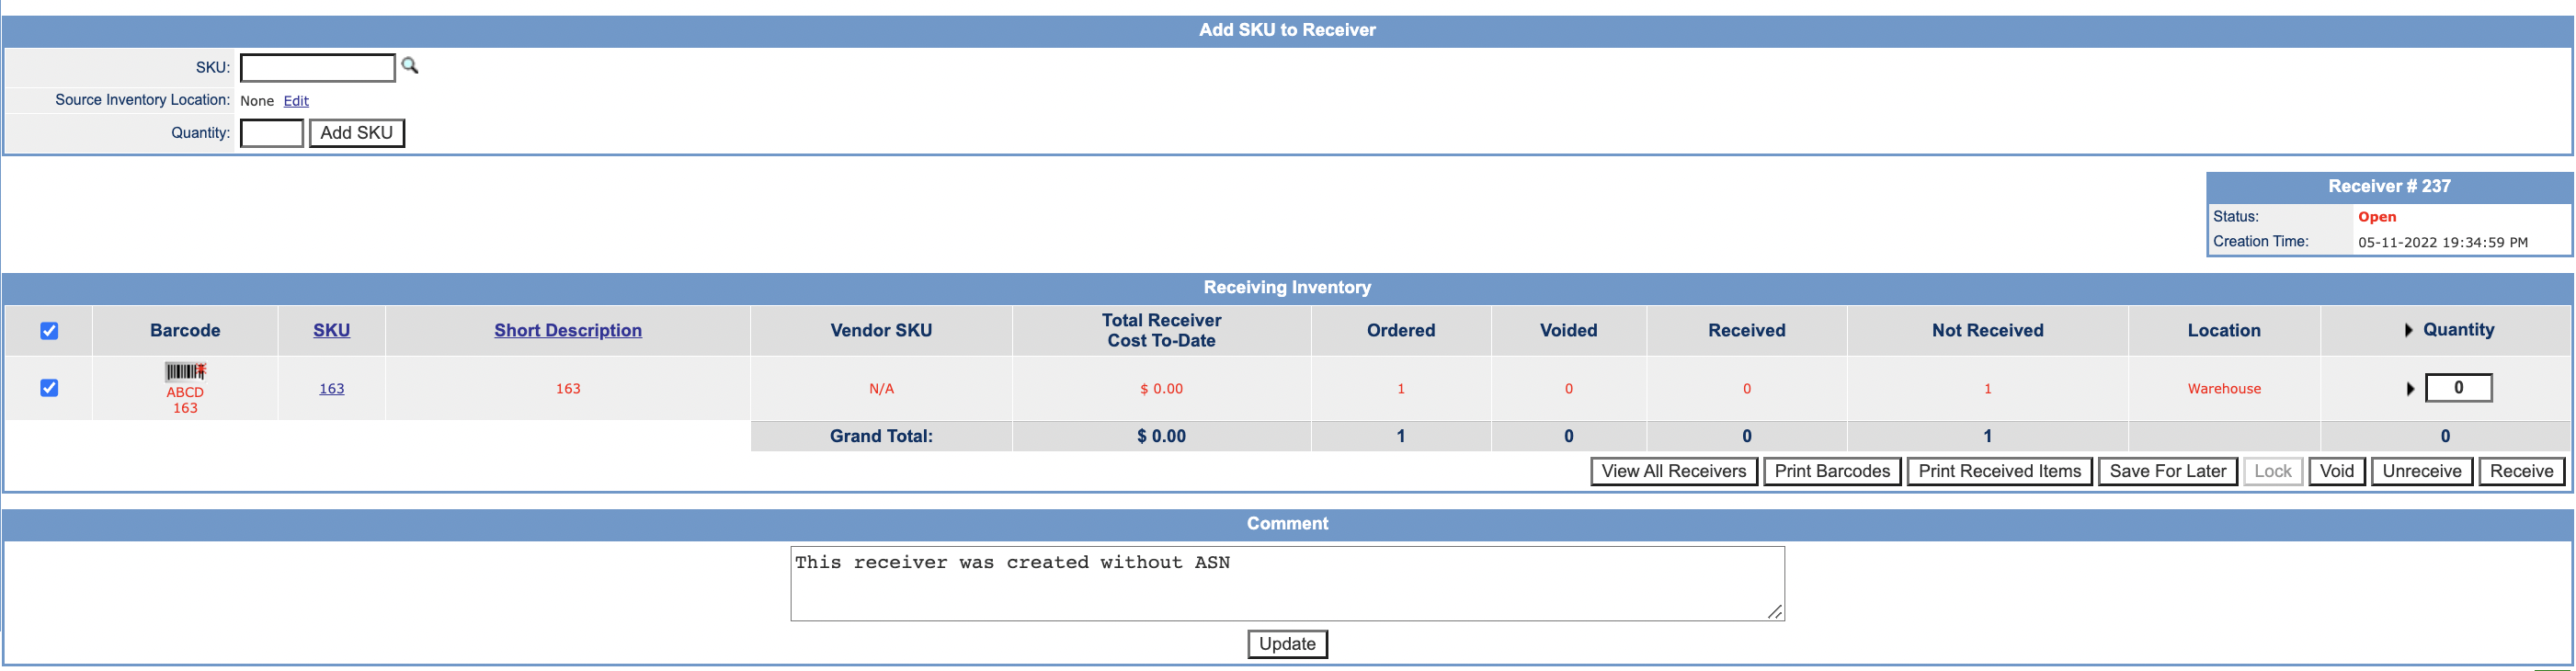Click the Location column header

2224,331
